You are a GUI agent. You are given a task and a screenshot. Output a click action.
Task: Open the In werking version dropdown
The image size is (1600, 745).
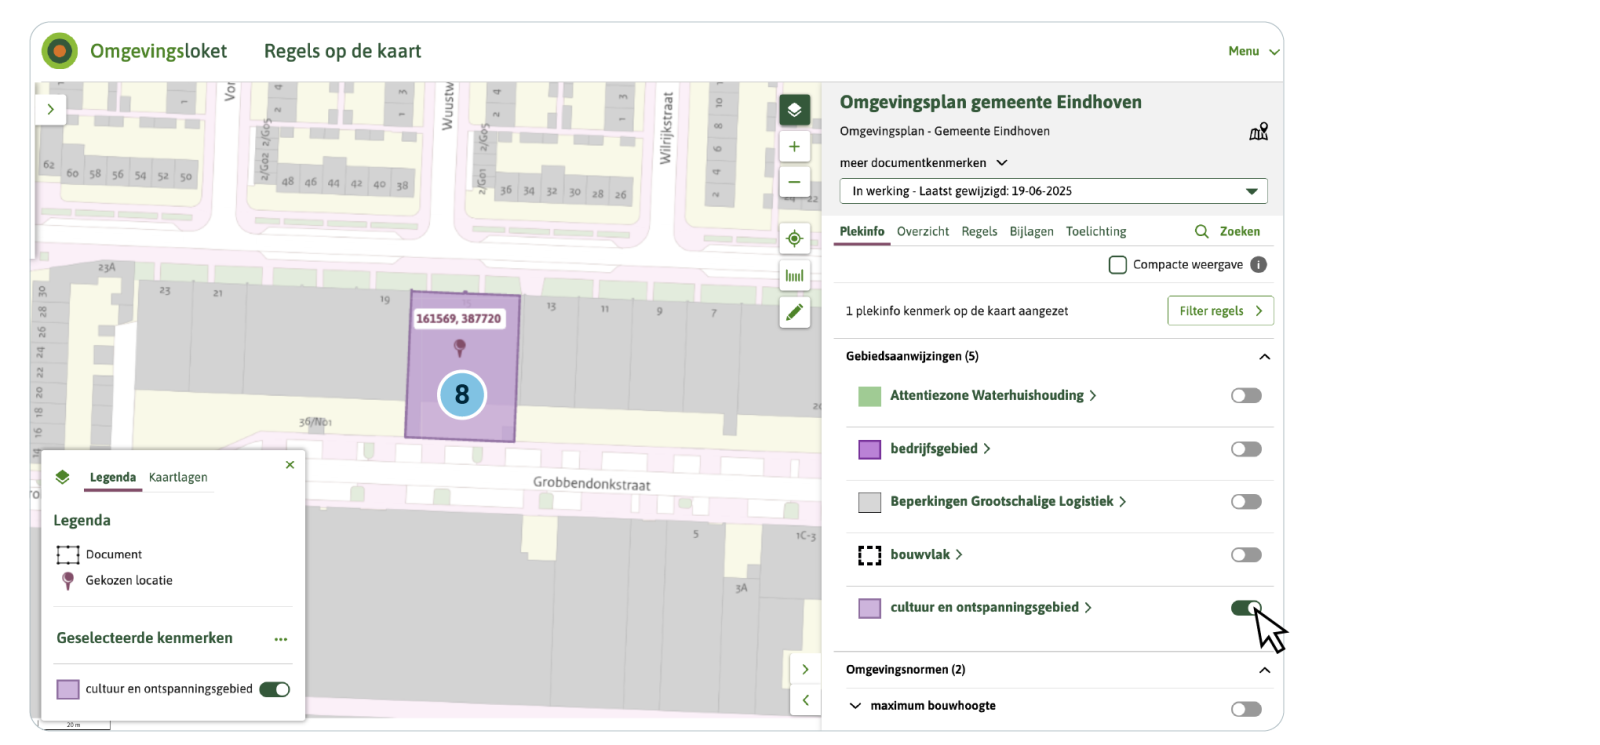1053,191
